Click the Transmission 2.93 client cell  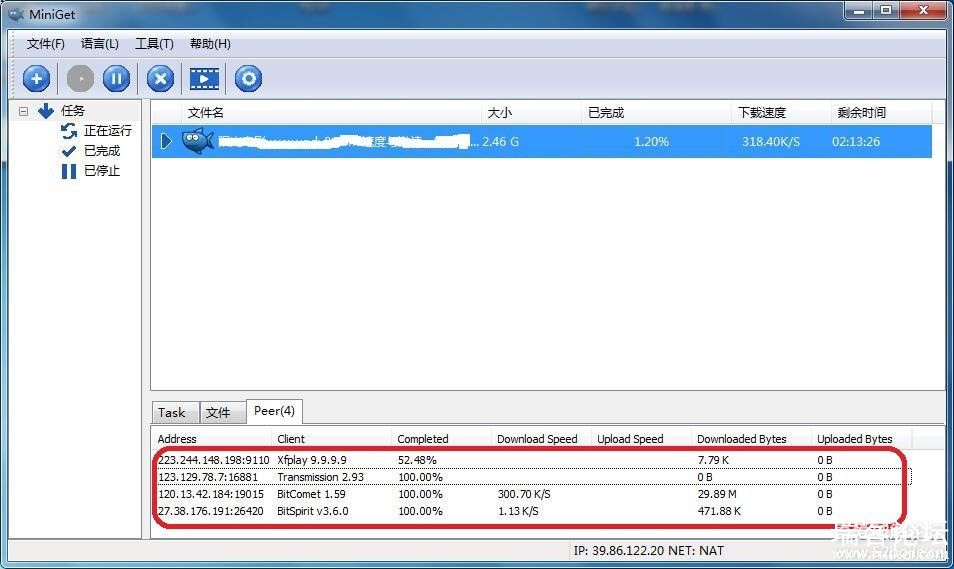pyautogui.click(x=321, y=477)
